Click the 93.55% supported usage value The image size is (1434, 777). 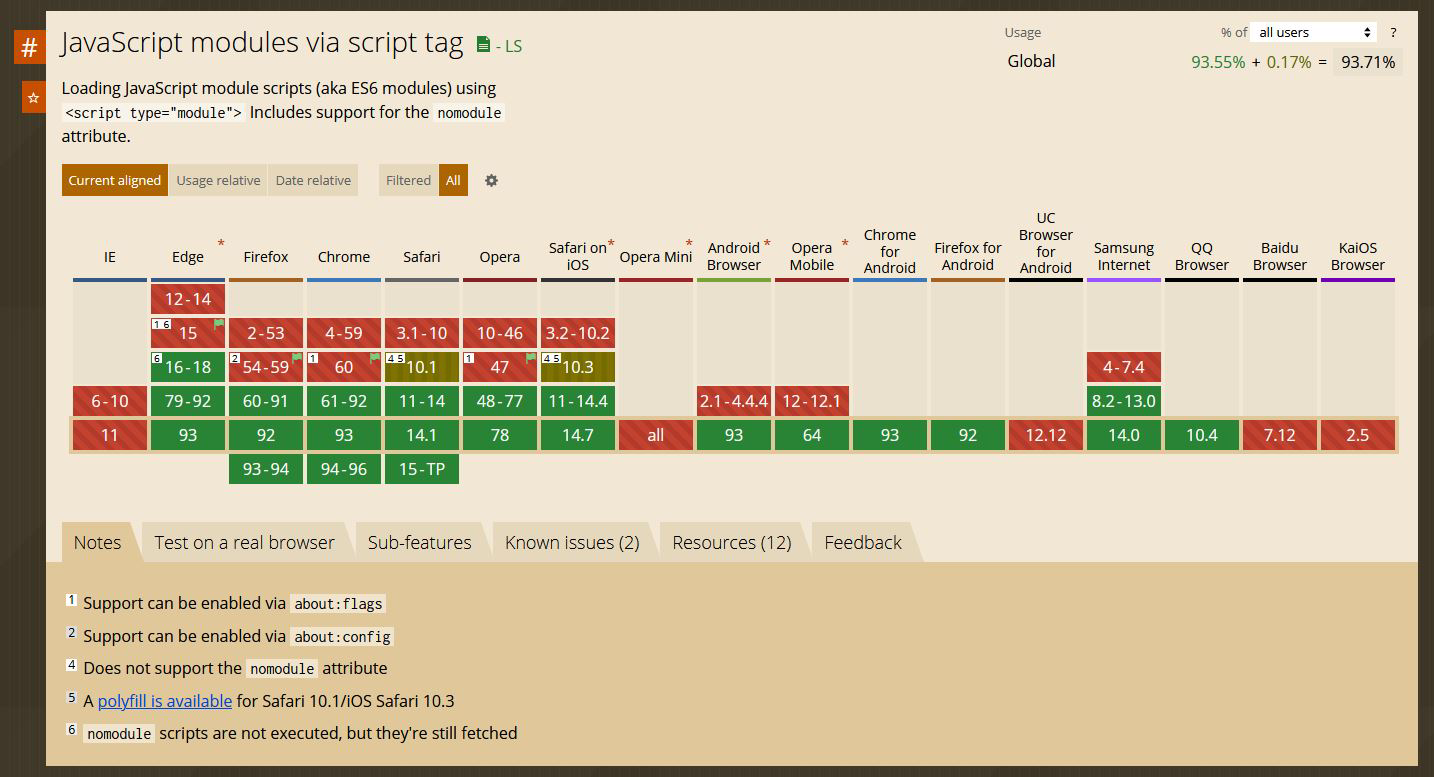(1218, 62)
